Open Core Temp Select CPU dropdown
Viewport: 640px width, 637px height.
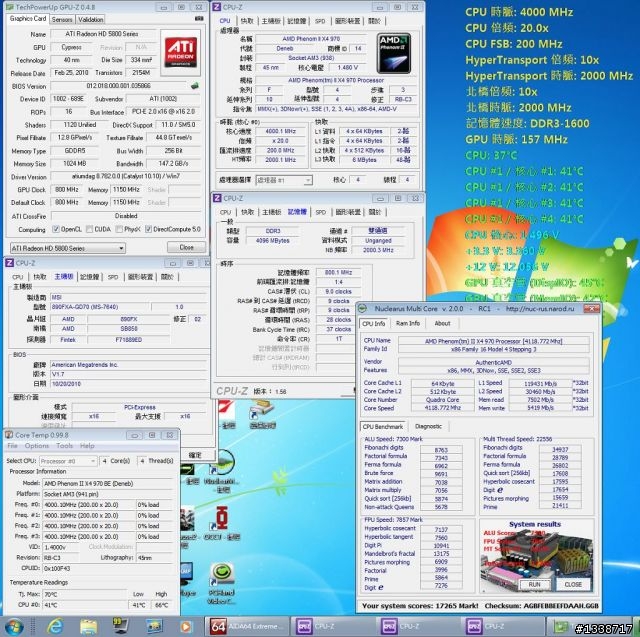click(x=68, y=461)
